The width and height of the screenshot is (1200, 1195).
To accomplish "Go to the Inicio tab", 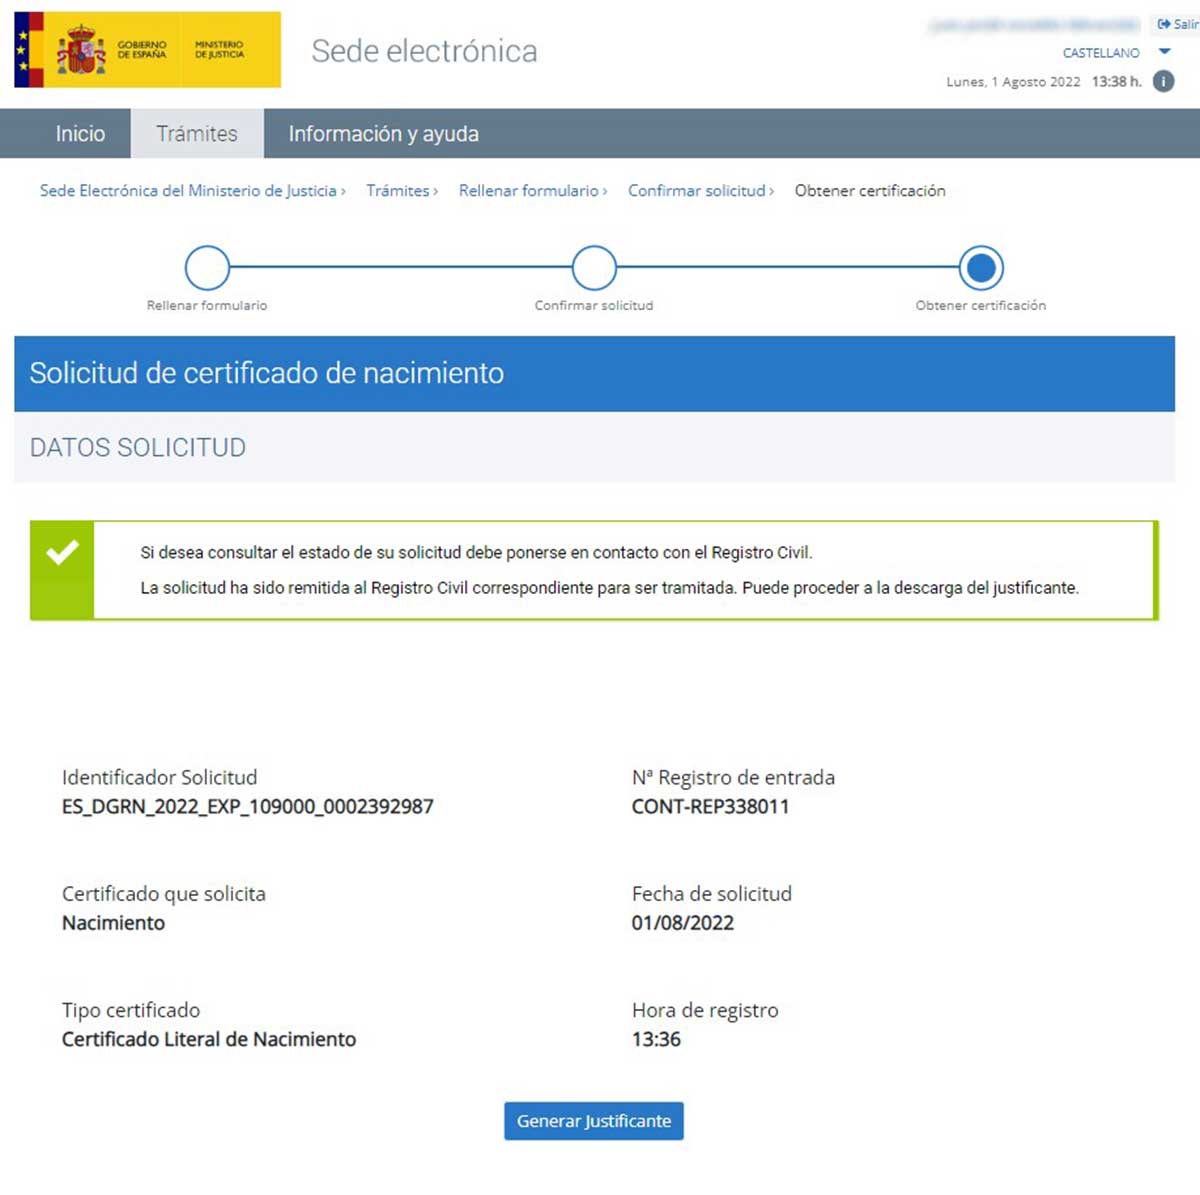I will tap(80, 134).
